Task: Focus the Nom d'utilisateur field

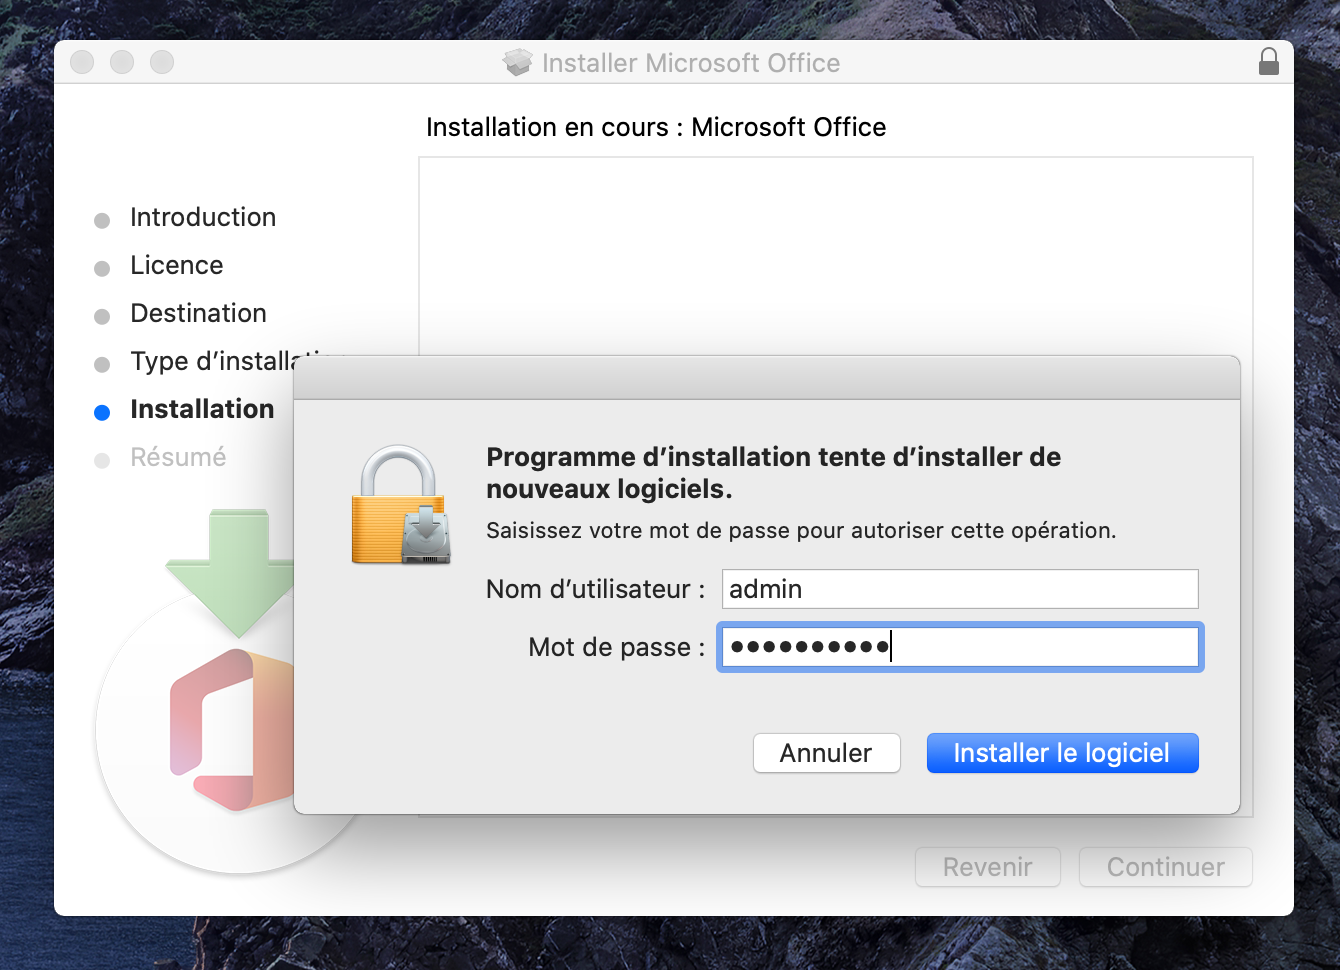Action: (959, 589)
